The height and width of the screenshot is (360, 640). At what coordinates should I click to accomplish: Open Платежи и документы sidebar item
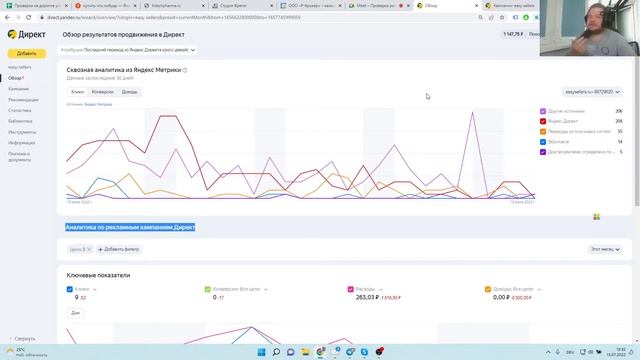[19, 157]
